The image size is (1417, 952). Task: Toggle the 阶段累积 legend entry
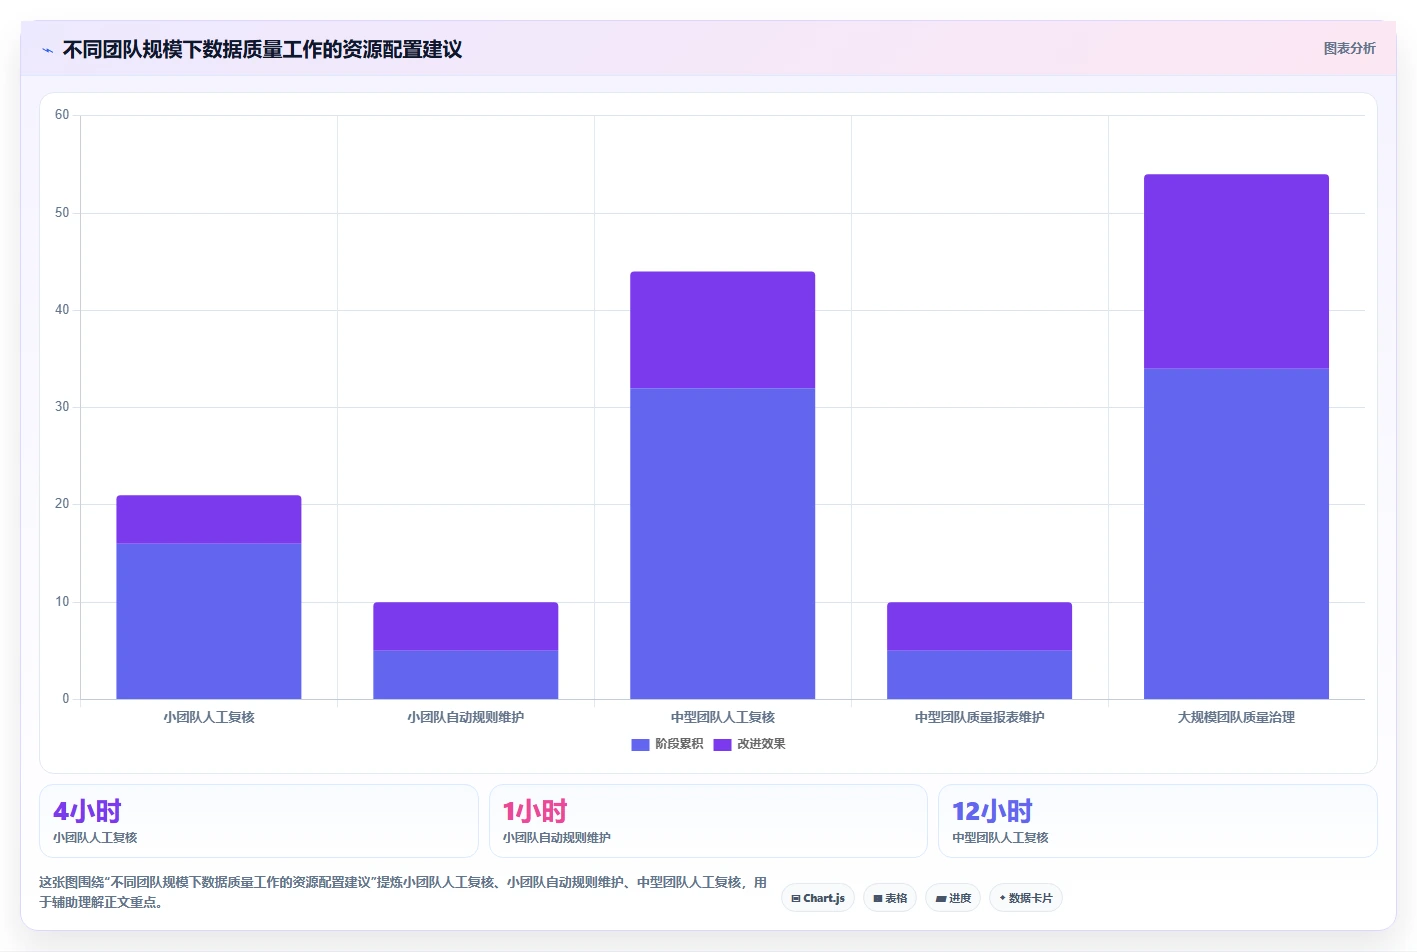click(667, 744)
